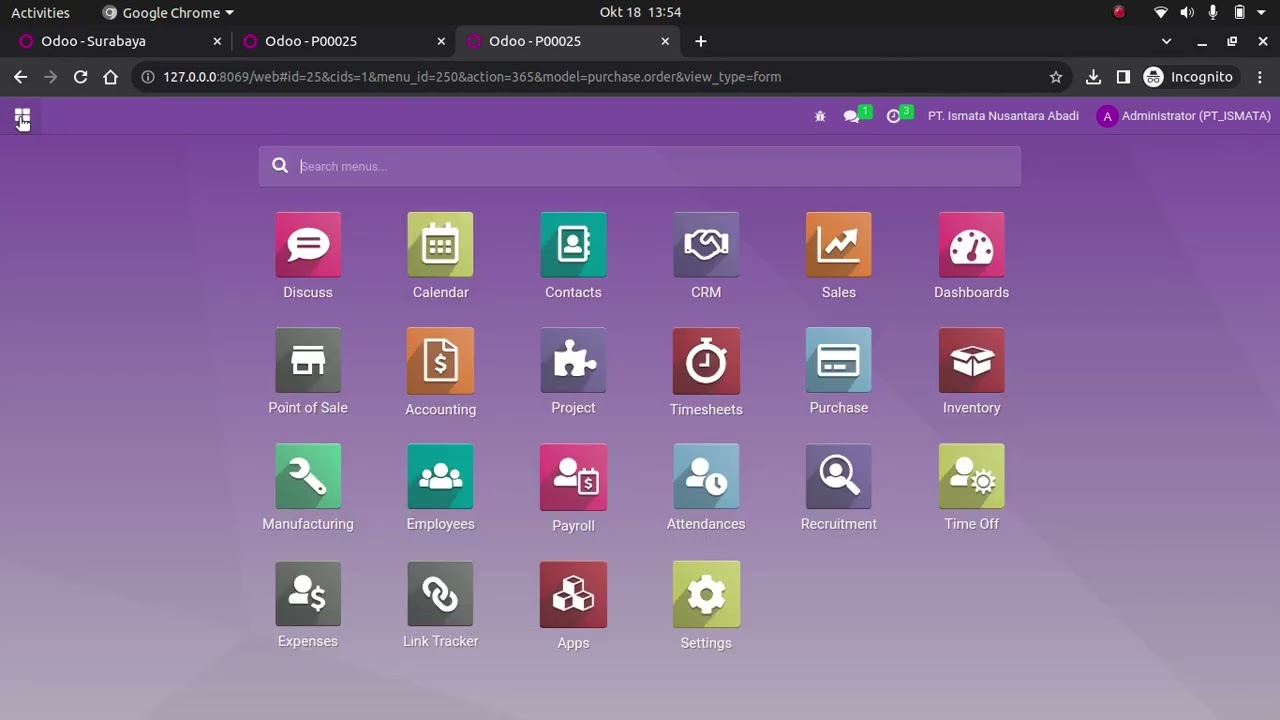This screenshot has height=720, width=1280.
Task: Open the Time Off app
Action: tap(971, 488)
